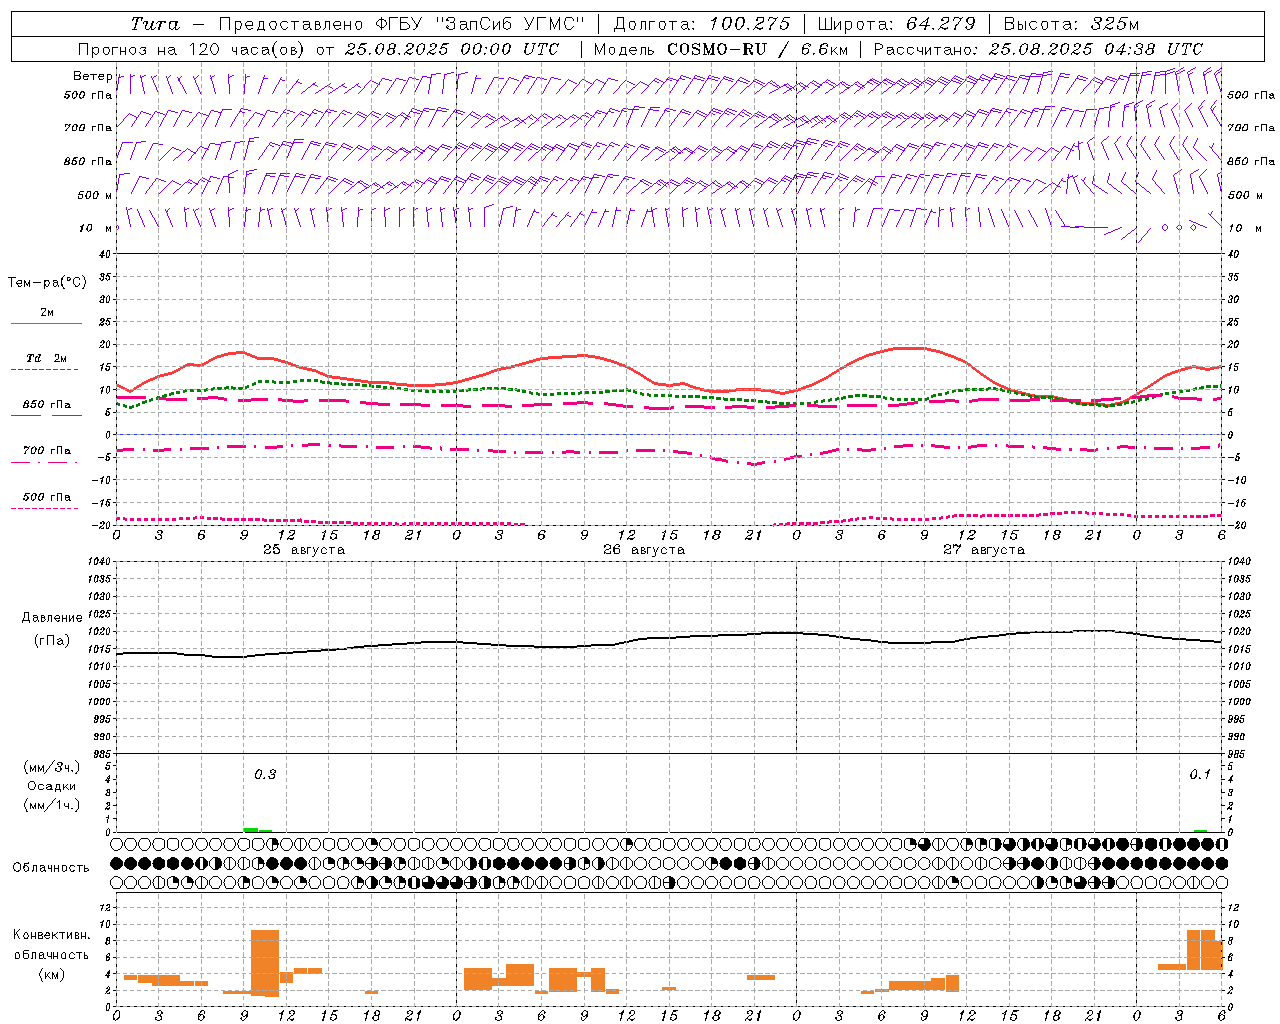The height and width of the screenshot is (1024, 1280).
Task: Click the "Облачность" cloud cover label
Action: point(51,867)
